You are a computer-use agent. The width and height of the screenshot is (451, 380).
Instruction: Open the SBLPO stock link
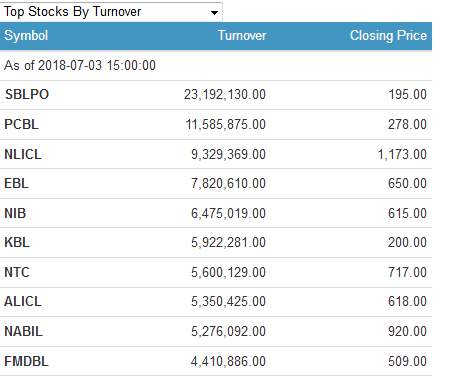(x=27, y=94)
